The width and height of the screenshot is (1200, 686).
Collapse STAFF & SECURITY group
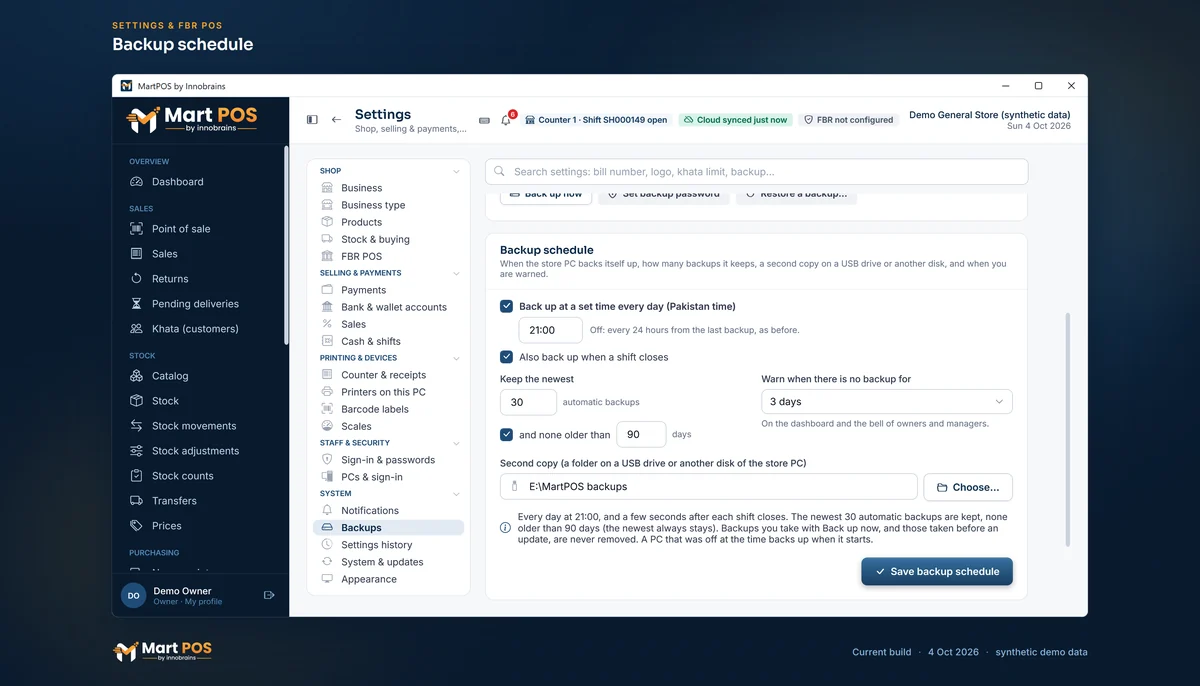(x=456, y=443)
